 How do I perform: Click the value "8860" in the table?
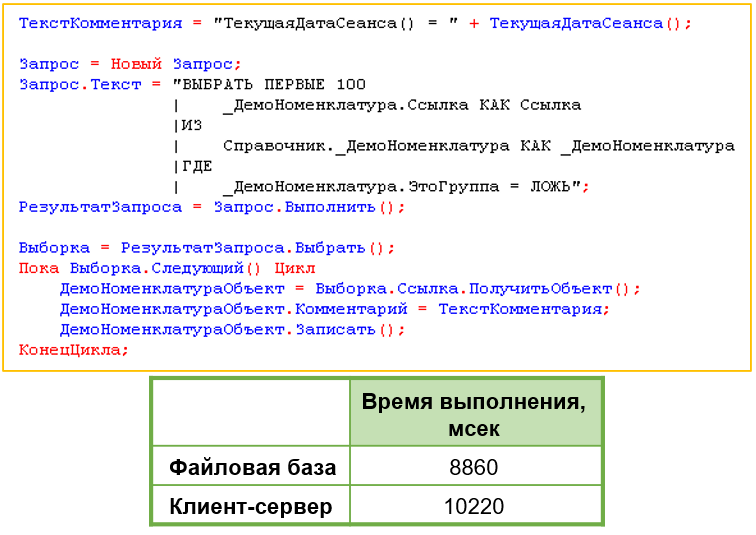475,467
